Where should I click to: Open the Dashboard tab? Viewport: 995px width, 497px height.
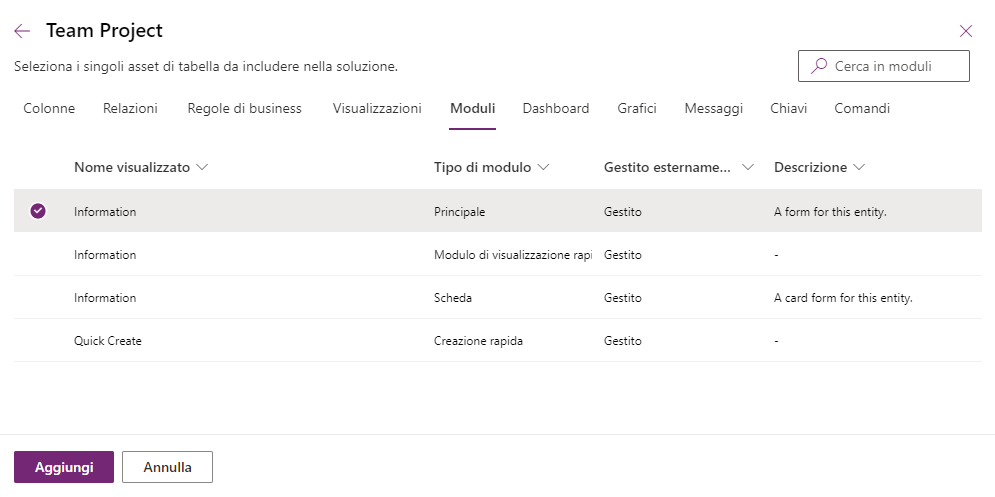click(x=555, y=109)
